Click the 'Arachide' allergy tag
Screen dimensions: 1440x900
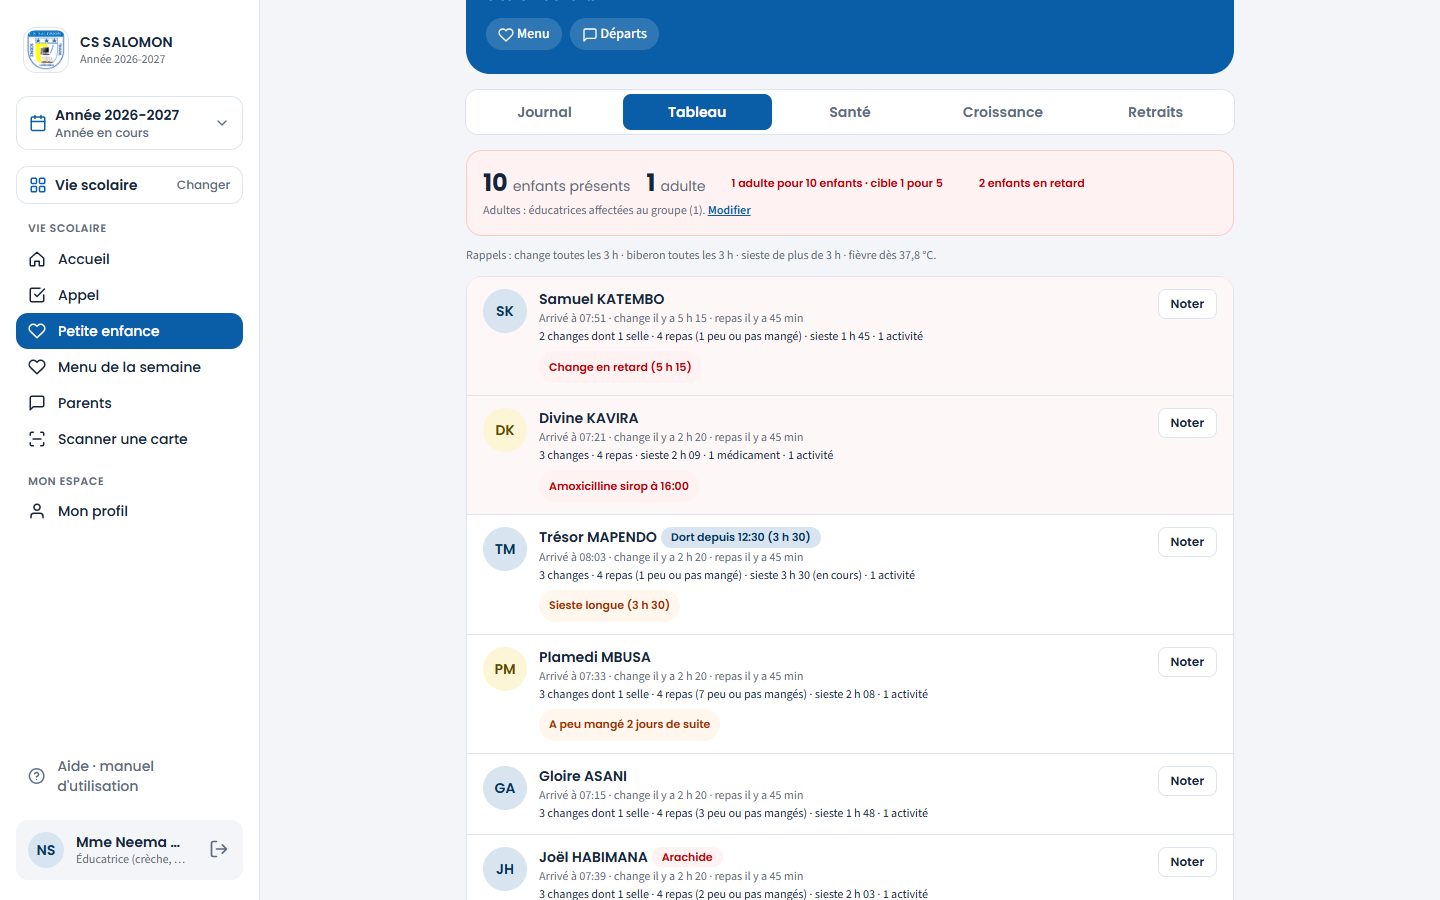(x=687, y=857)
